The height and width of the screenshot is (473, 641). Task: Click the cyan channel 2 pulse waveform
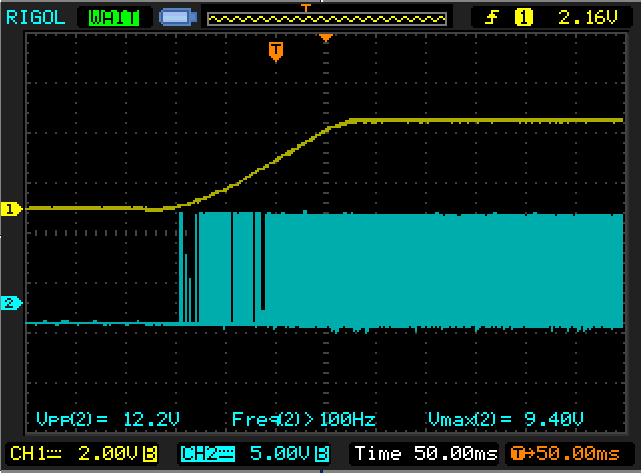point(401,270)
